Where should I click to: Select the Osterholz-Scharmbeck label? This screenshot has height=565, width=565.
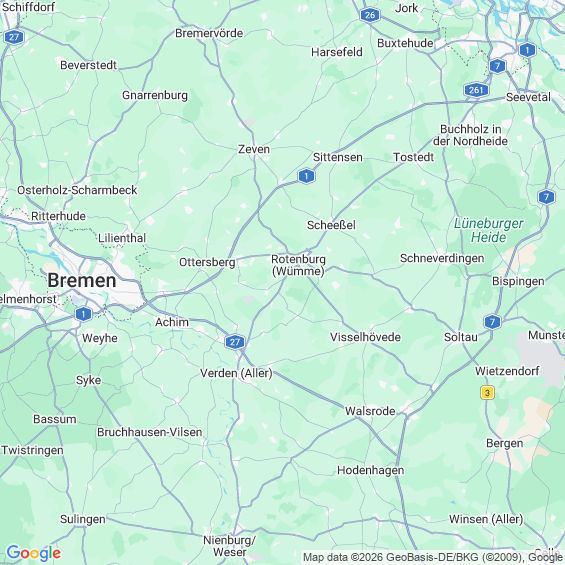[77, 190]
